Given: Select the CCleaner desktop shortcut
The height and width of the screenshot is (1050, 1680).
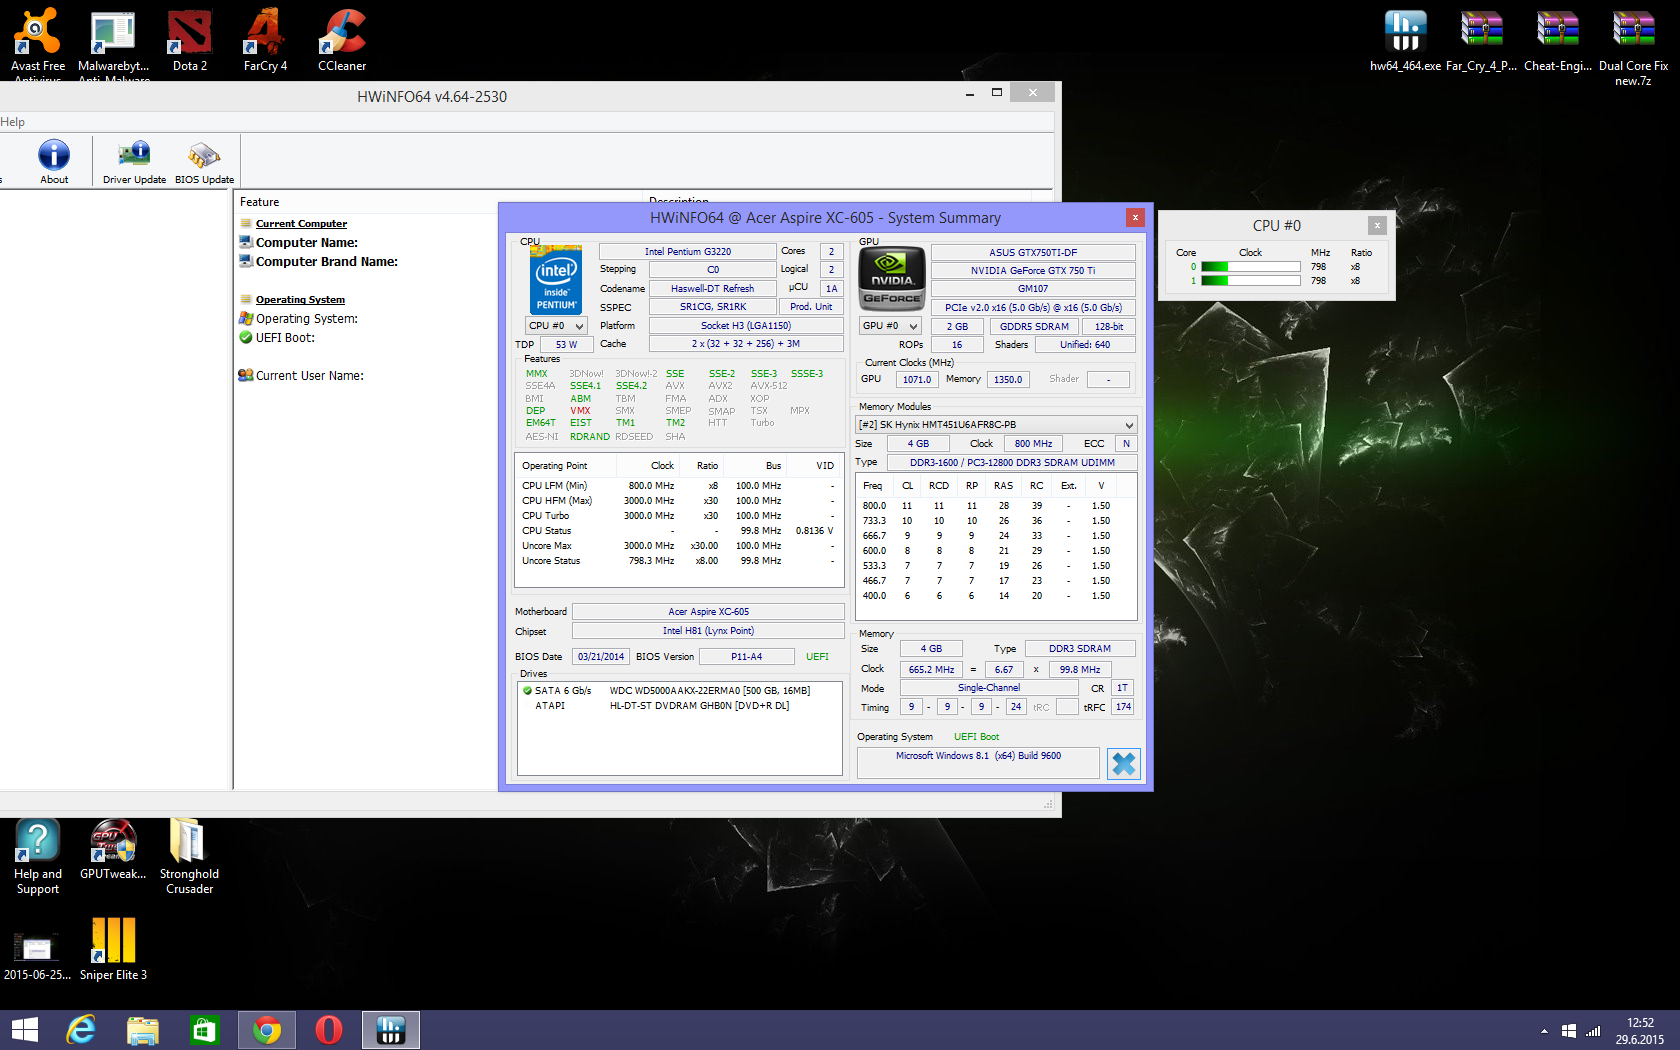Looking at the screenshot, I should (x=342, y=40).
